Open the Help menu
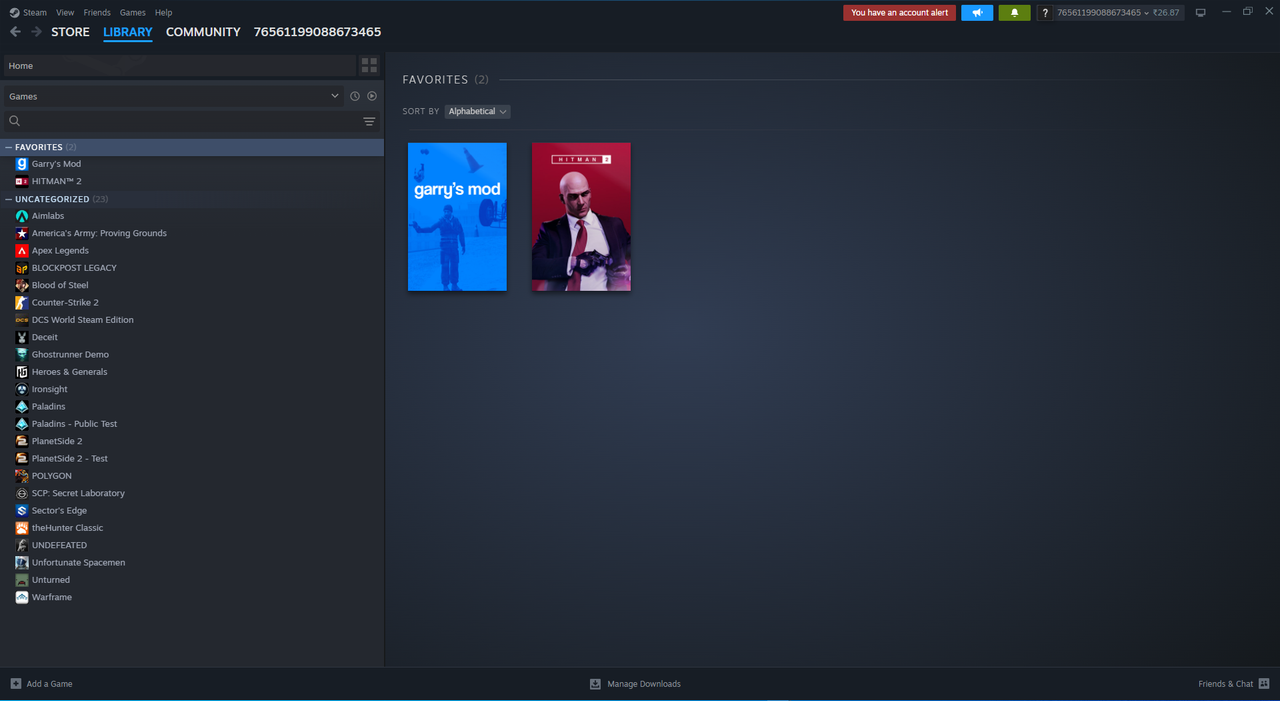Viewport: 1280px width, 701px height. [x=164, y=13]
